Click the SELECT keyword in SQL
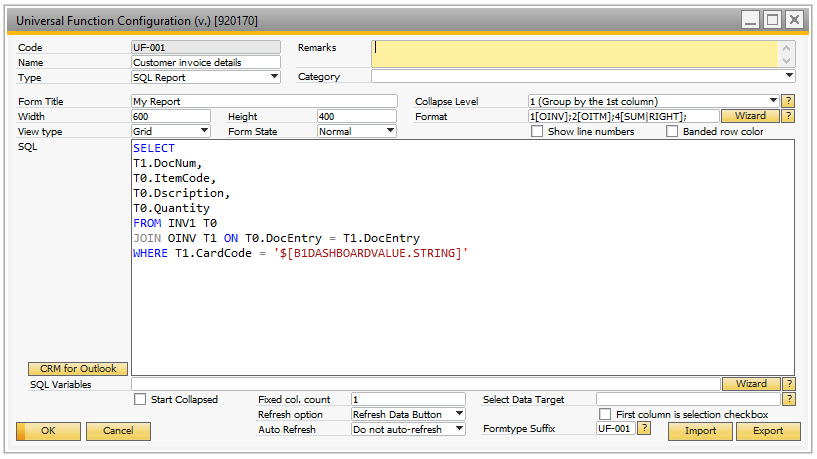 click(x=154, y=148)
